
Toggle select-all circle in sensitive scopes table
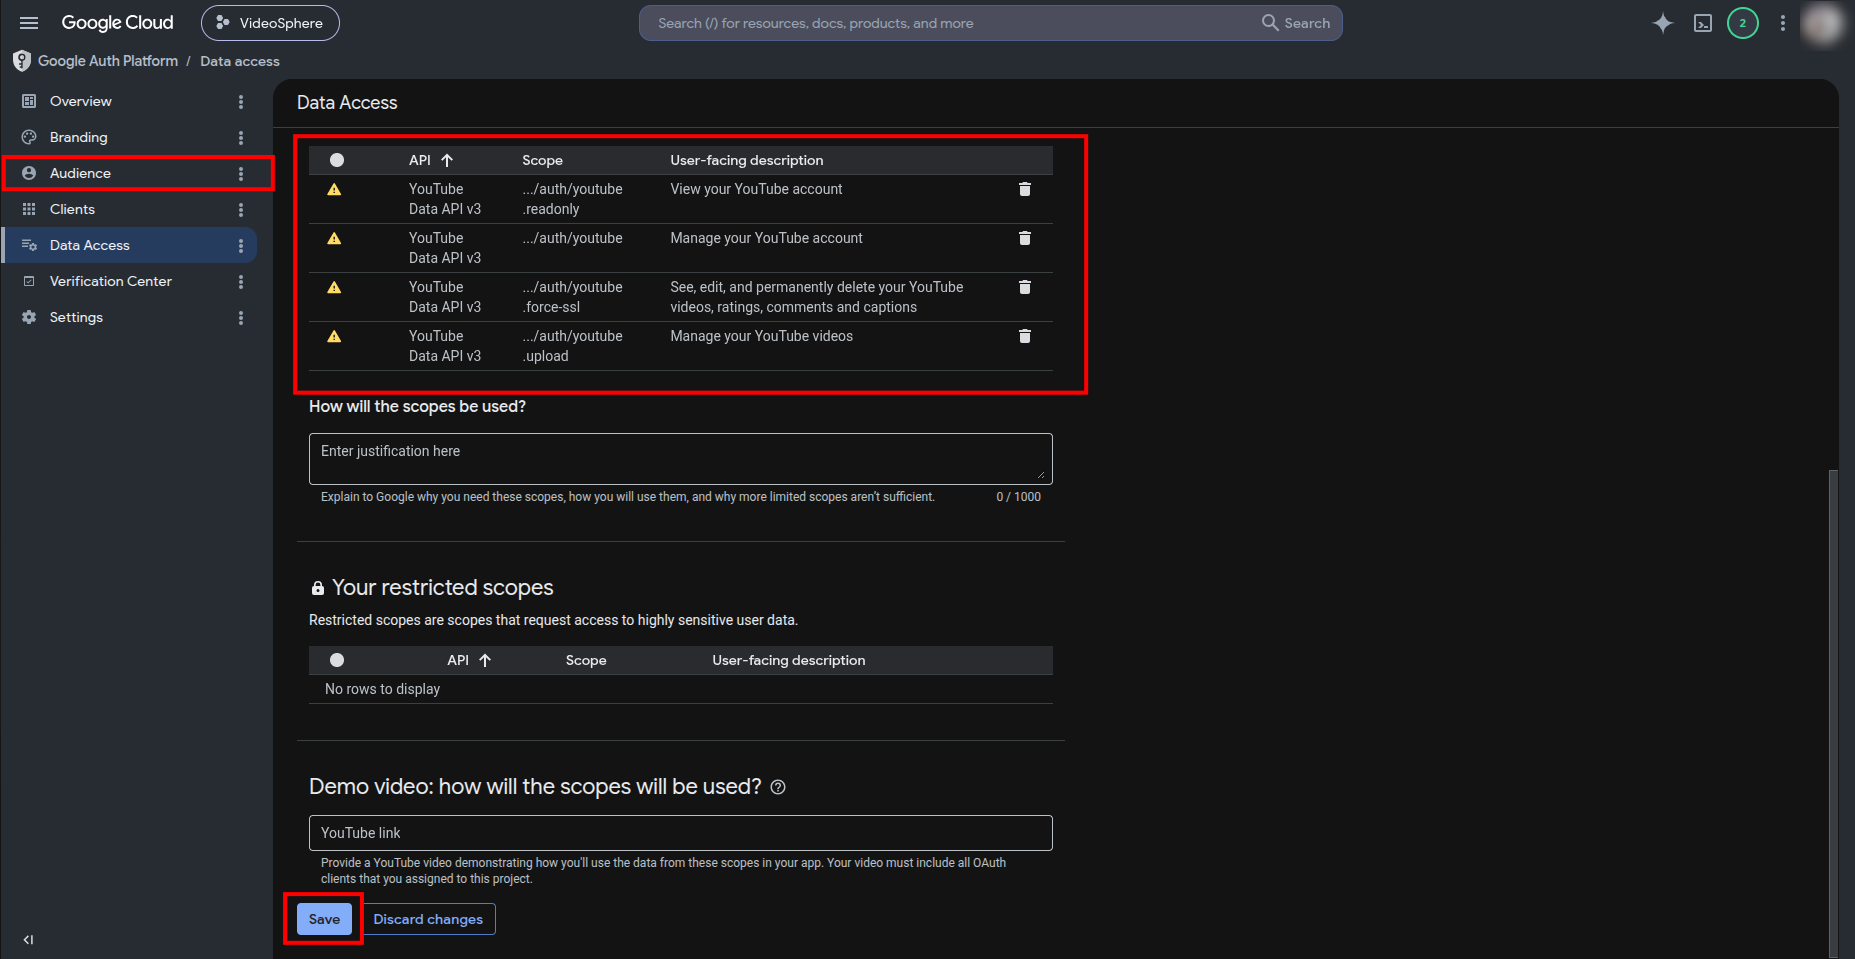(337, 160)
